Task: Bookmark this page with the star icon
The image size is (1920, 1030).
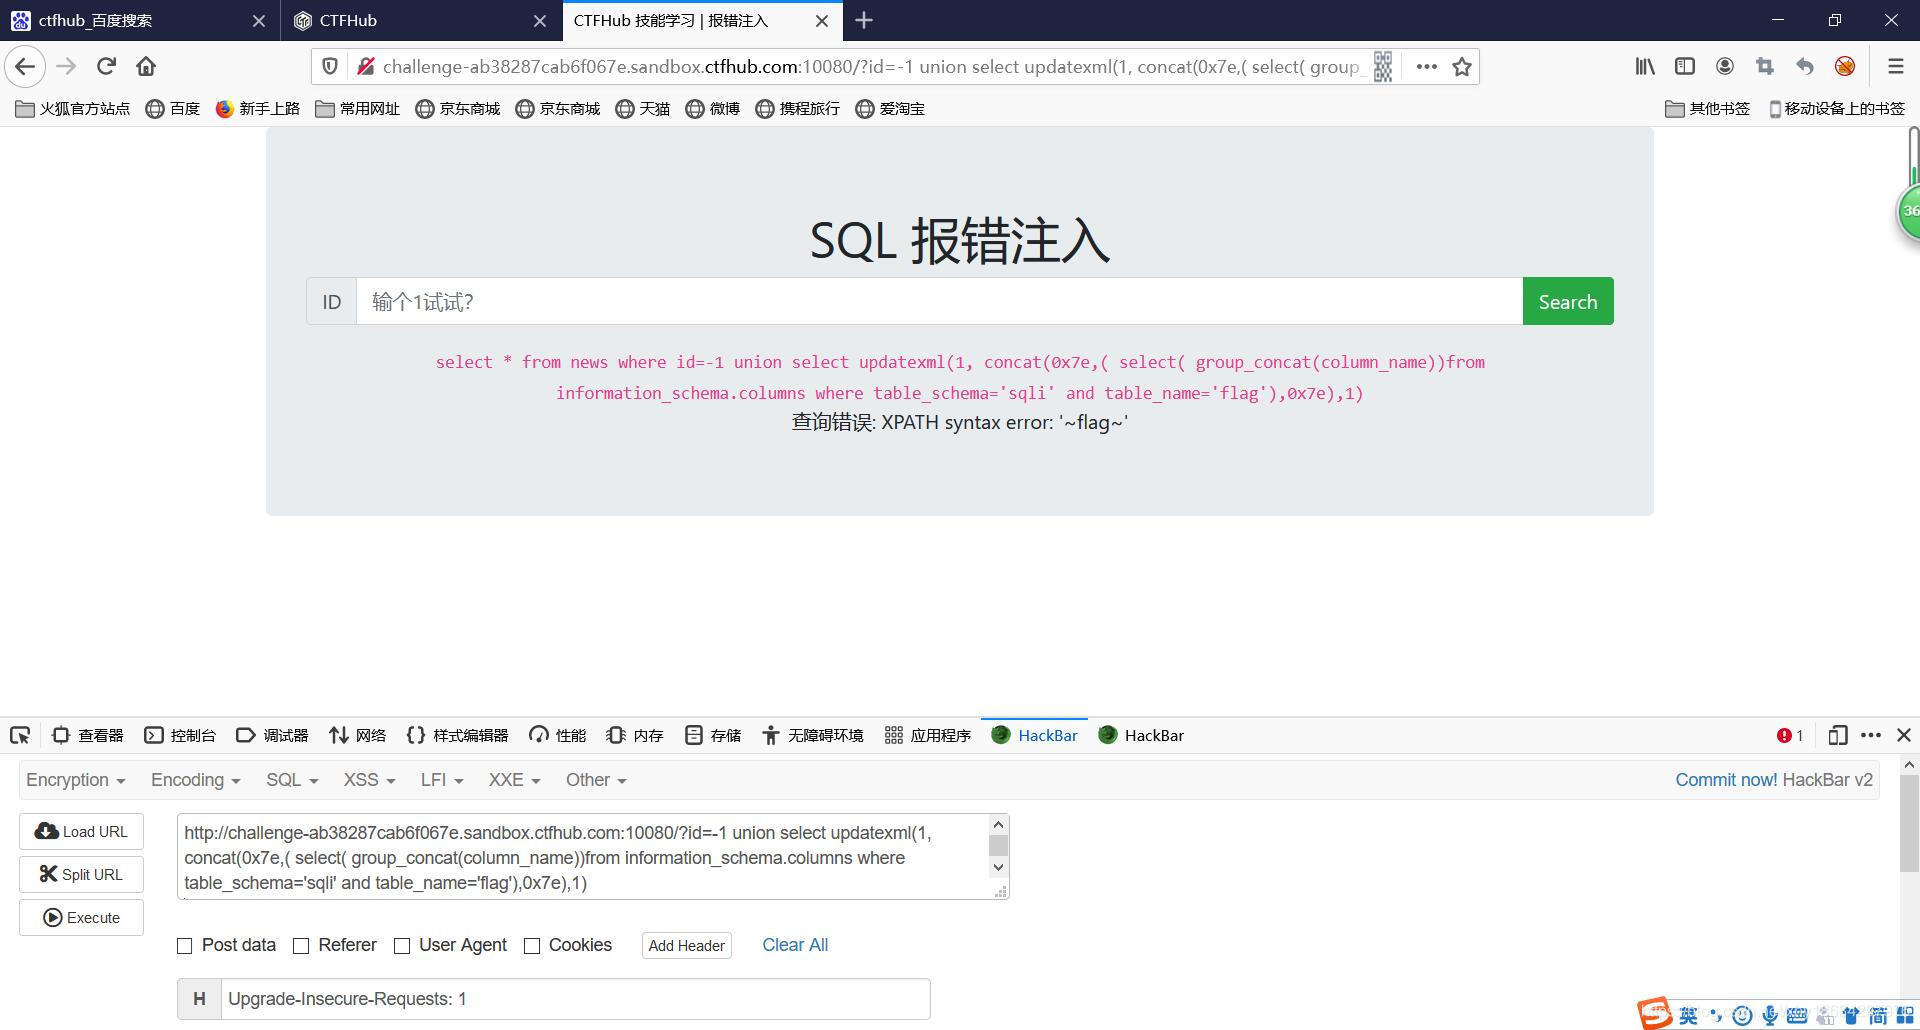Action: 1461,66
